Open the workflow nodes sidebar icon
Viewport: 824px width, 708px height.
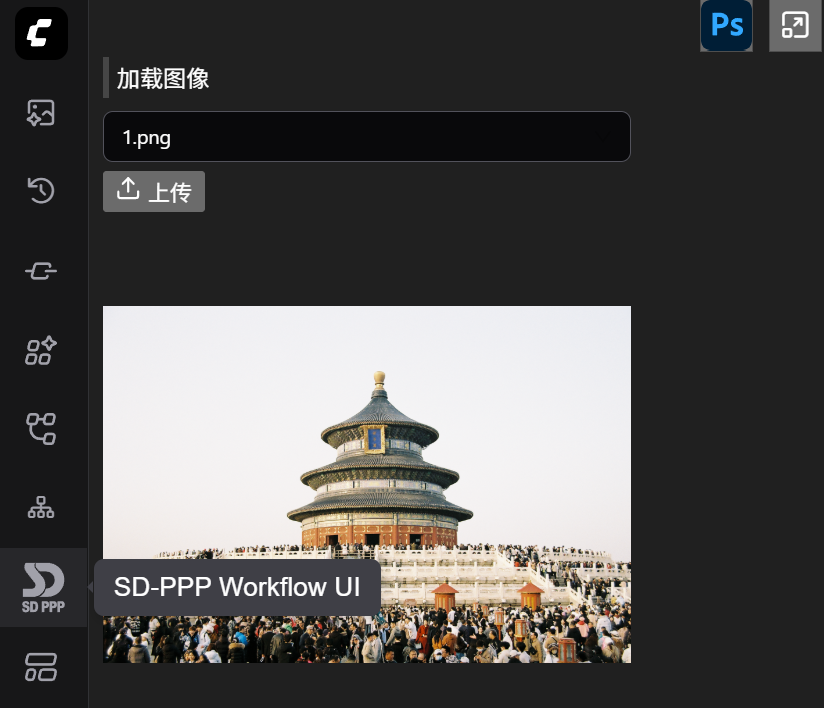(41, 429)
